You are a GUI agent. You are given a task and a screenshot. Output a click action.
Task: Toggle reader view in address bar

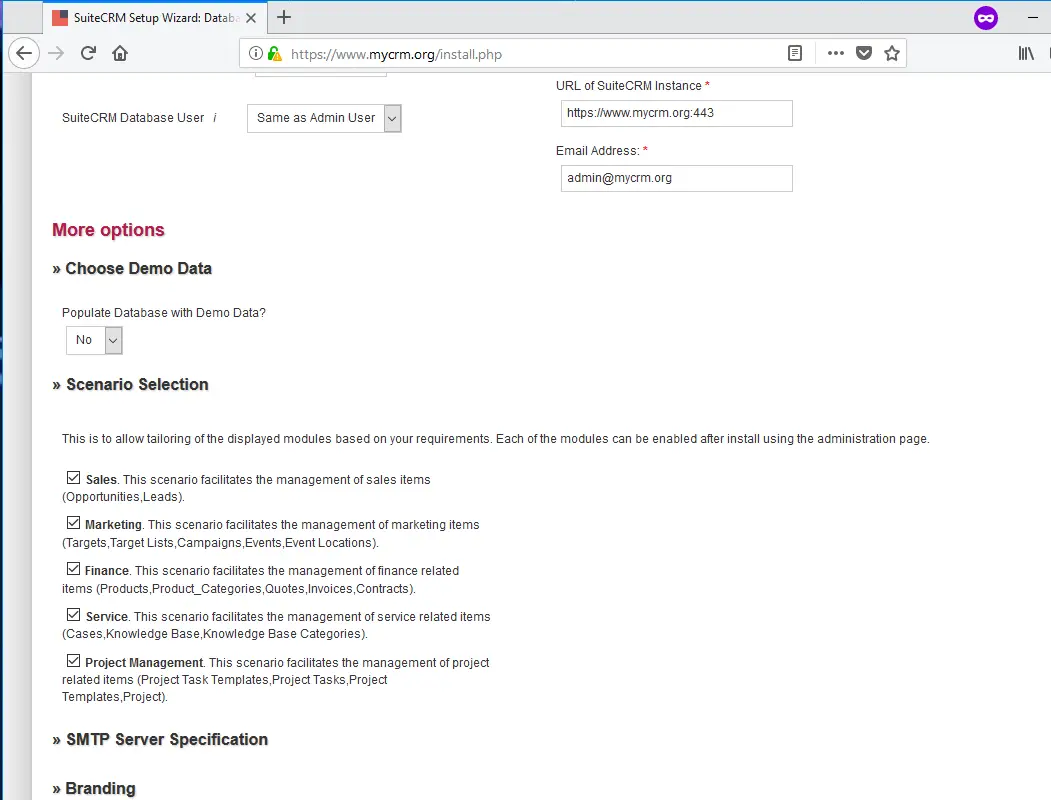pos(795,53)
